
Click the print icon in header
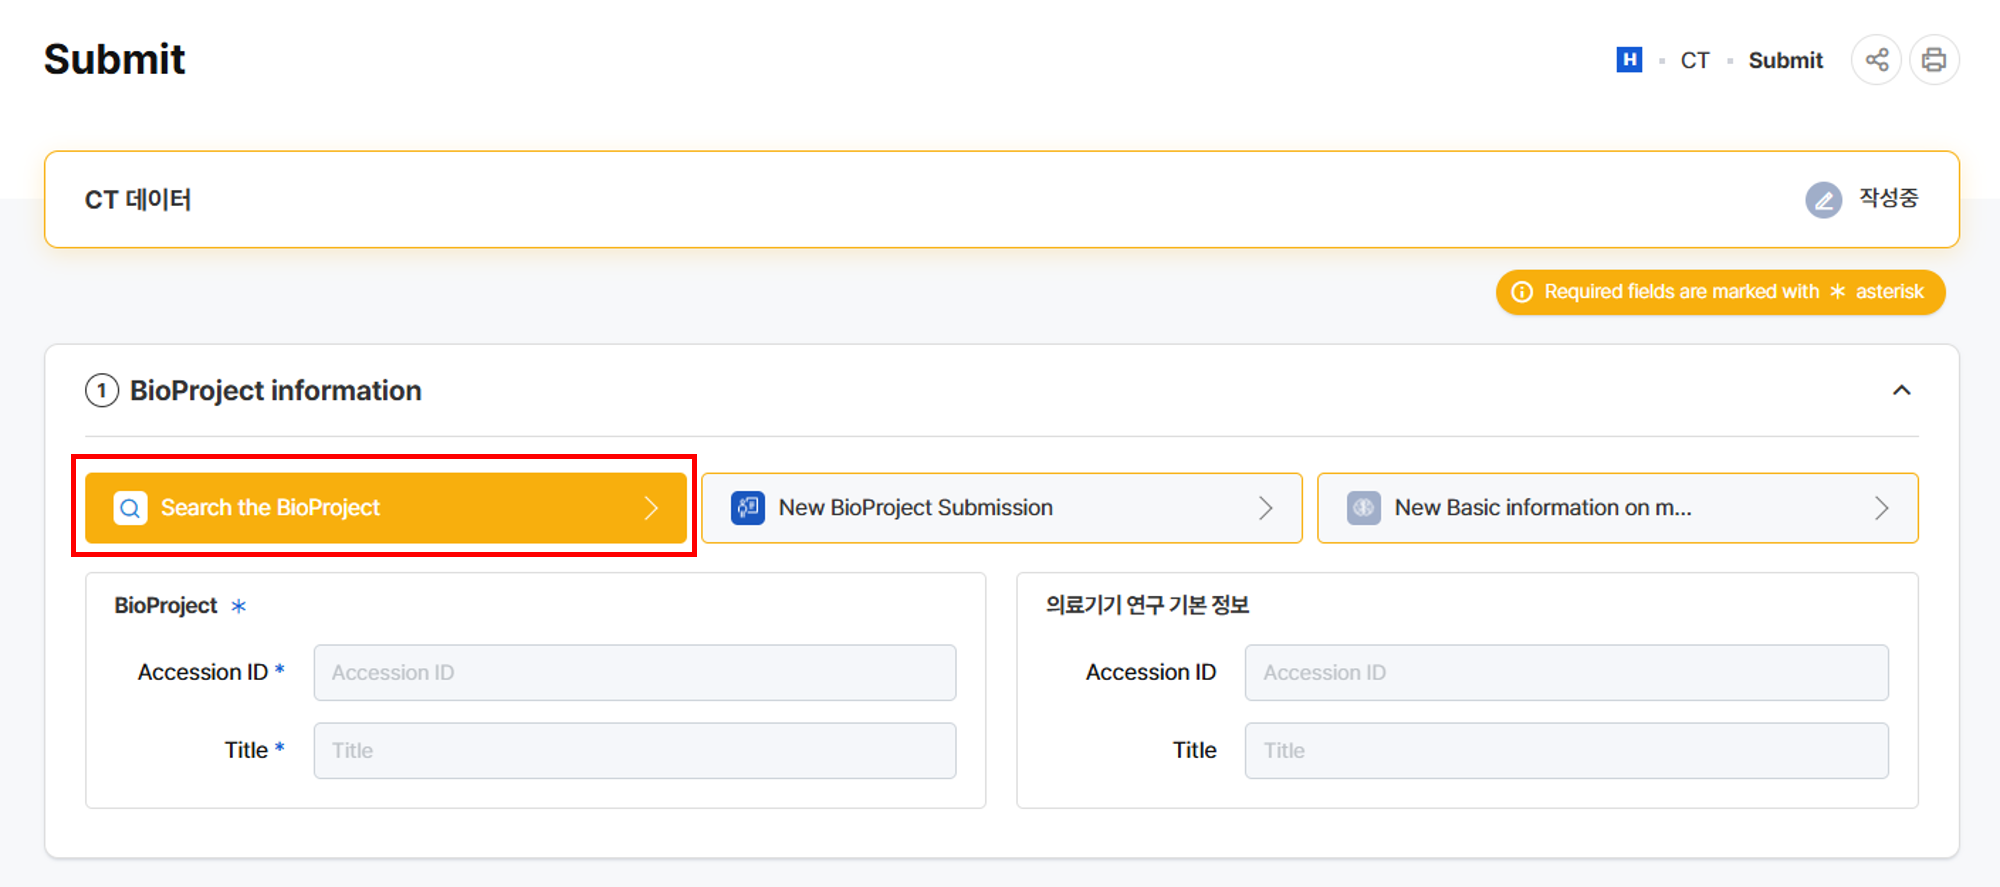(1934, 60)
